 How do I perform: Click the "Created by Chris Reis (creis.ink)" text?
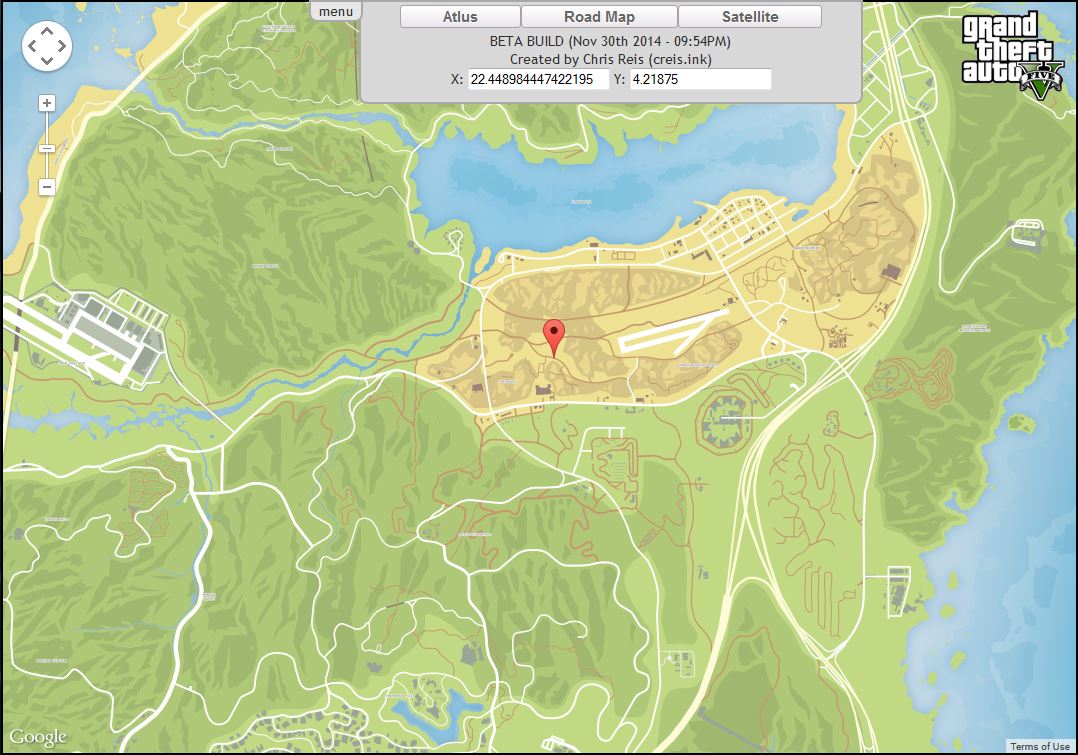point(610,59)
